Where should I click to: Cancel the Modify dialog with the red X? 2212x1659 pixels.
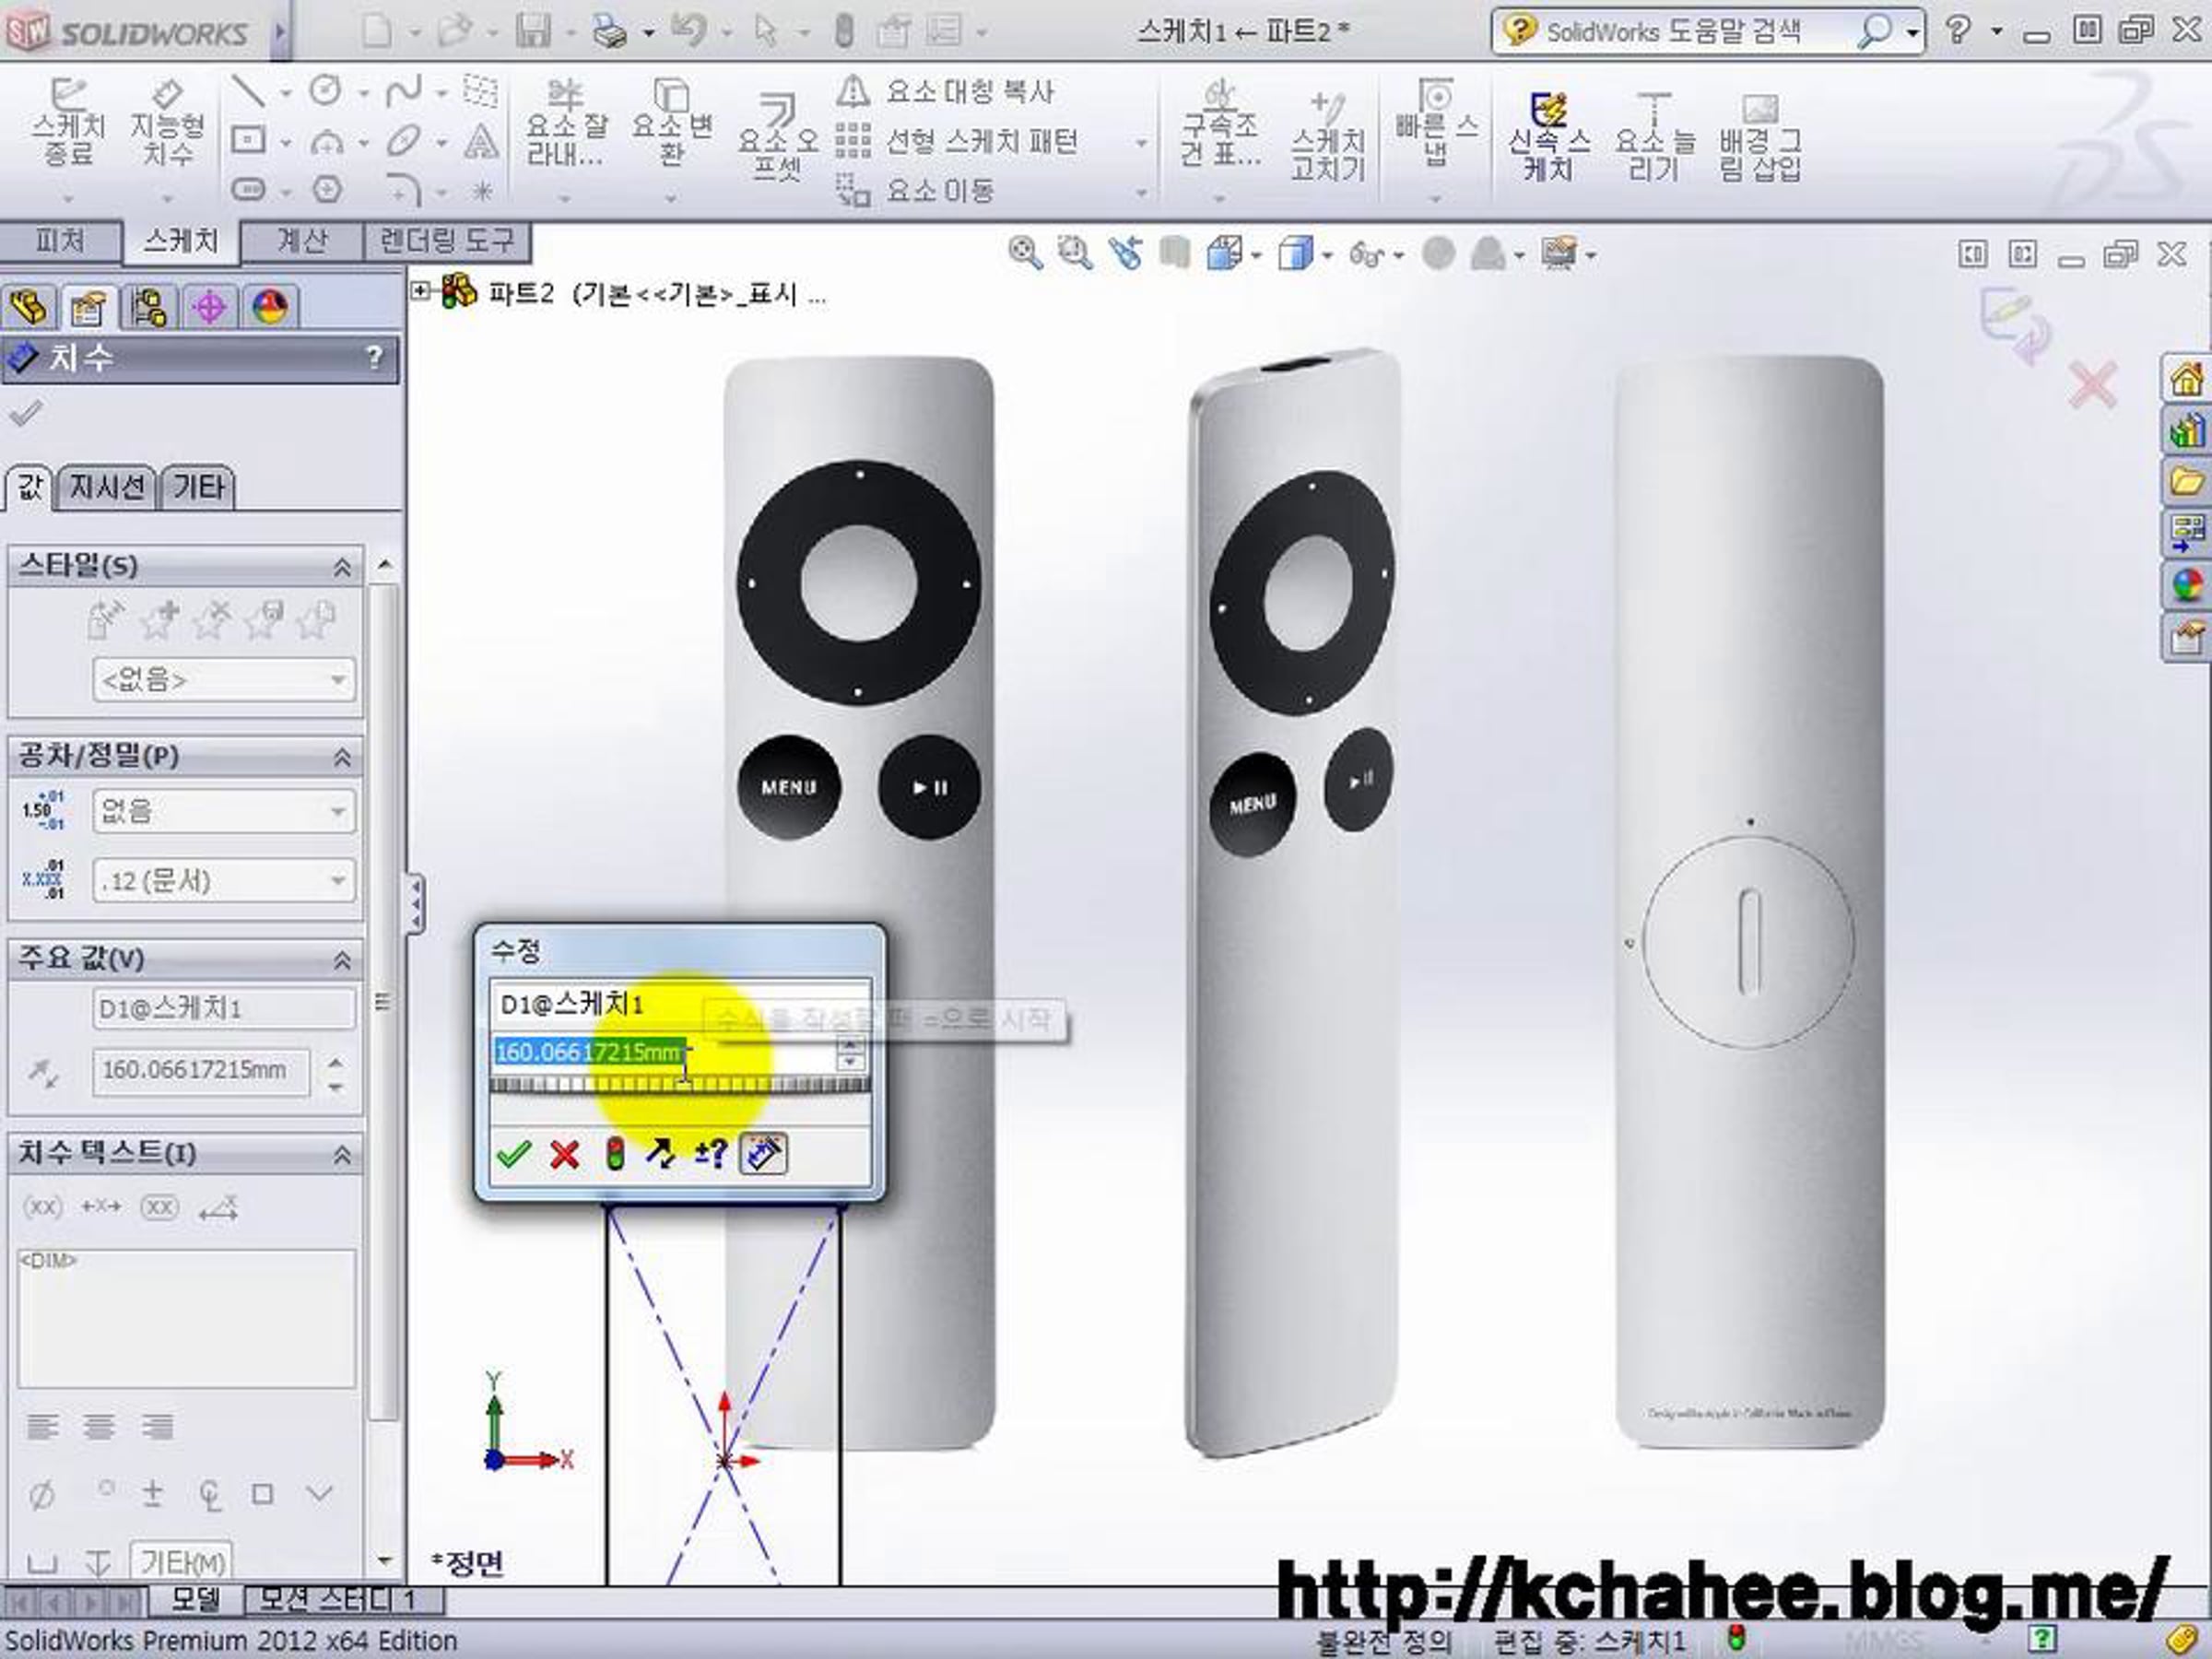(565, 1154)
